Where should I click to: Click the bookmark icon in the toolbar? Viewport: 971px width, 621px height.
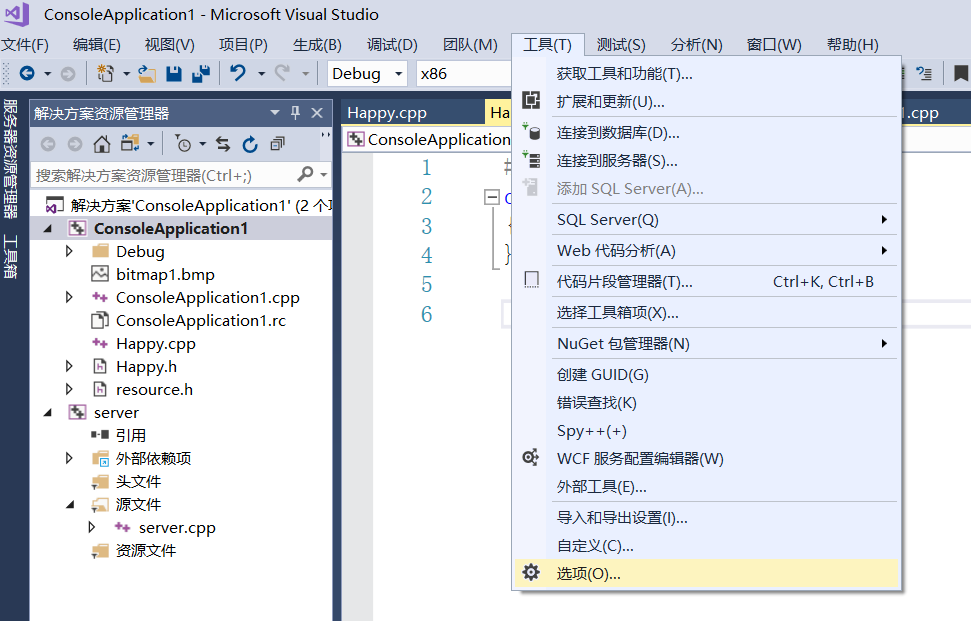pos(960,74)
